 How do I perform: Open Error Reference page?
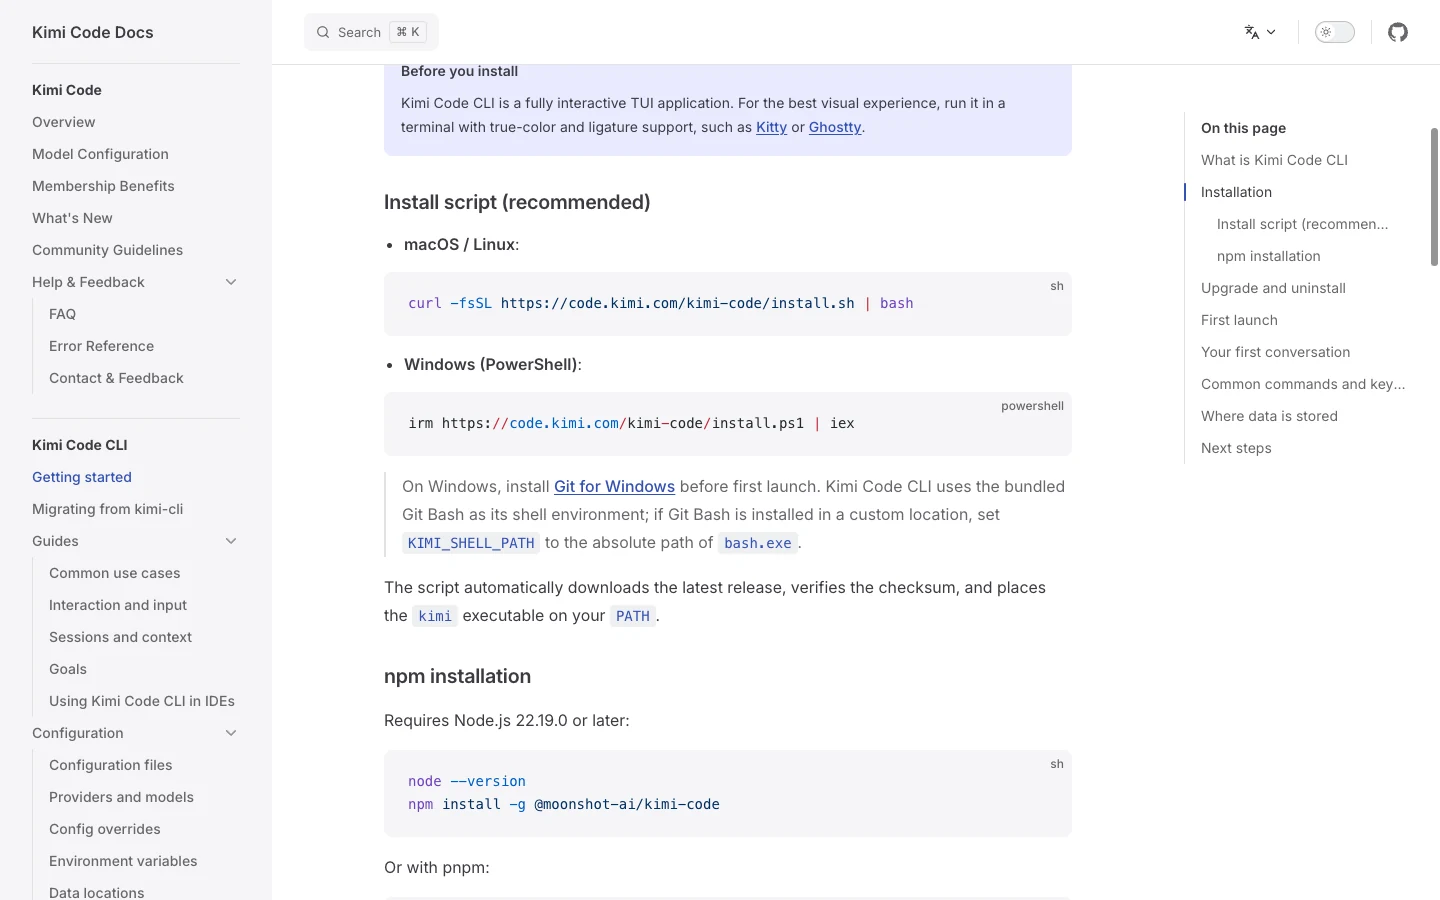tap(101, 346)
